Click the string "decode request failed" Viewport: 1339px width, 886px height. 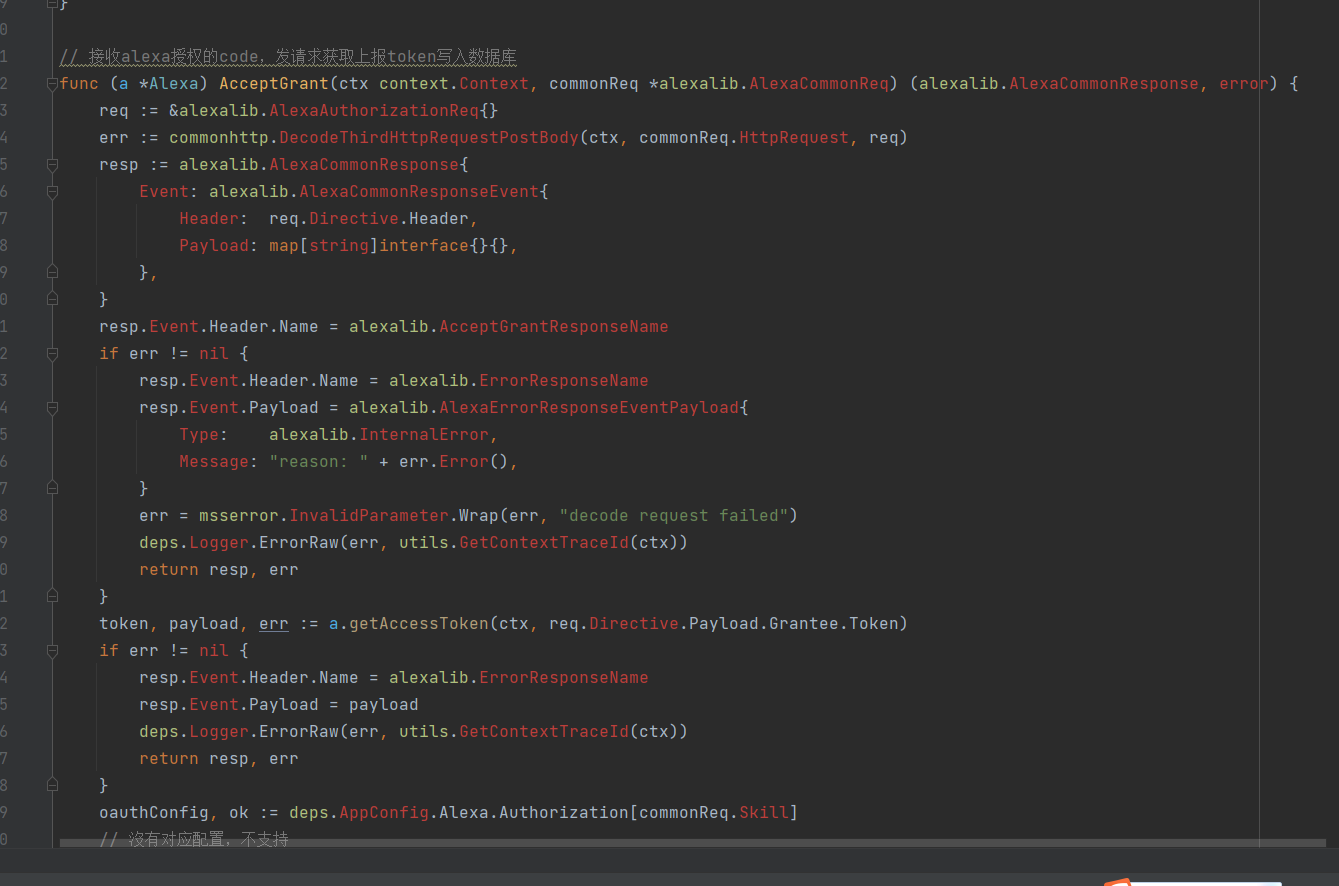674,516
